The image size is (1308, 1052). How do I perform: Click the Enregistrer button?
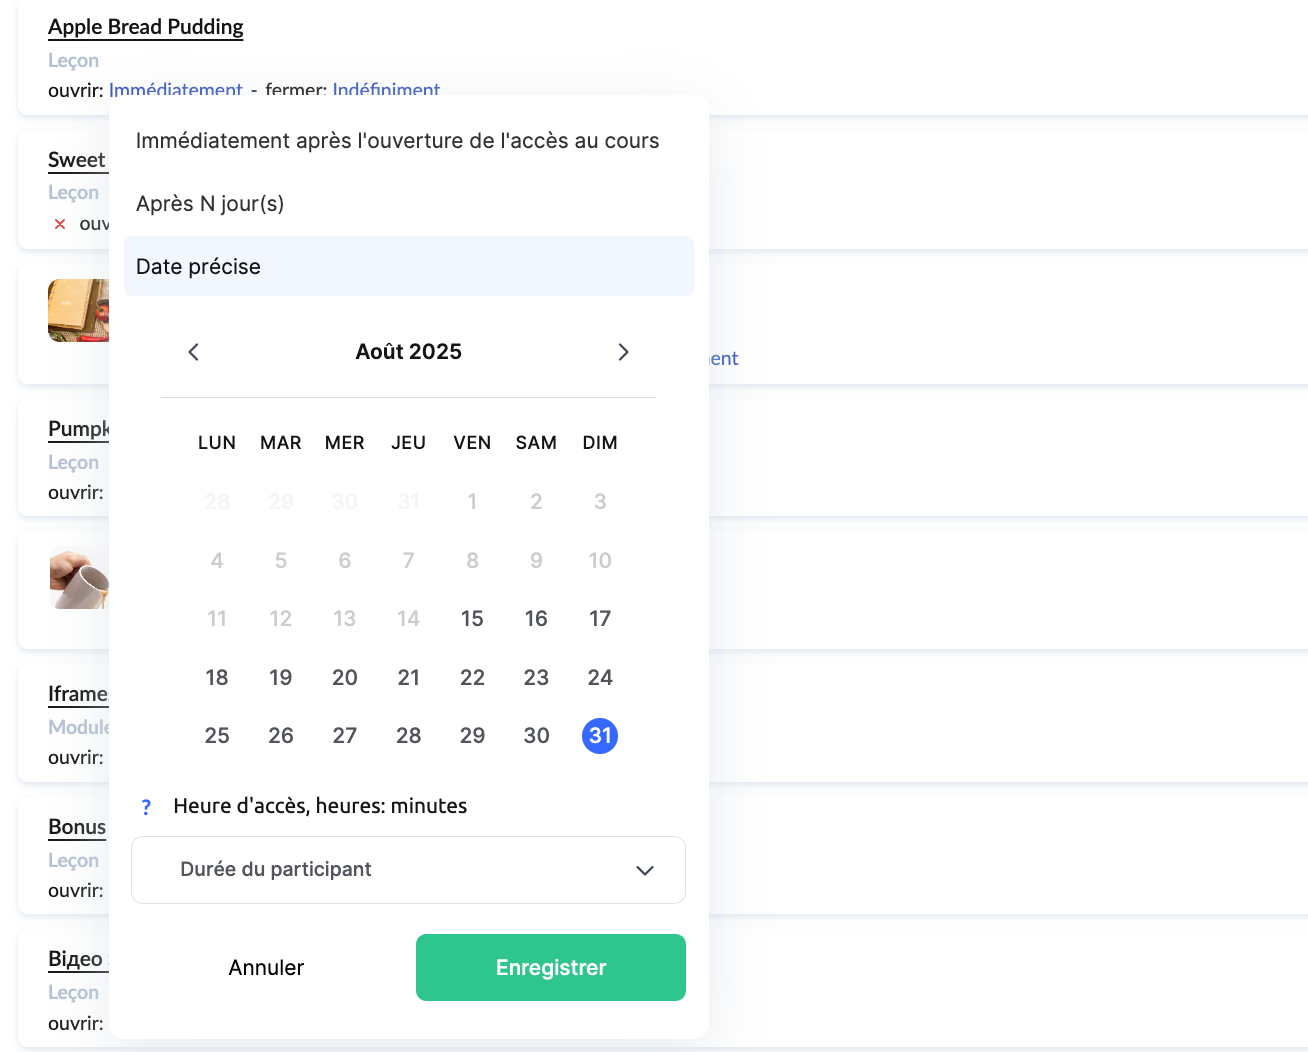pyautogui.click(x=550, y=967)
